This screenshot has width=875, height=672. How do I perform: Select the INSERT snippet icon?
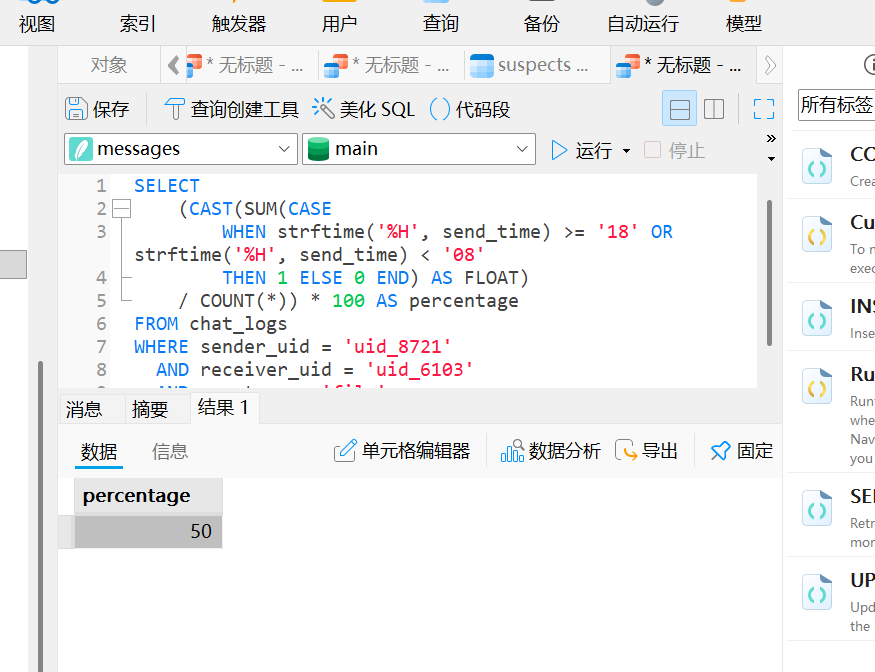pos(817,318)
